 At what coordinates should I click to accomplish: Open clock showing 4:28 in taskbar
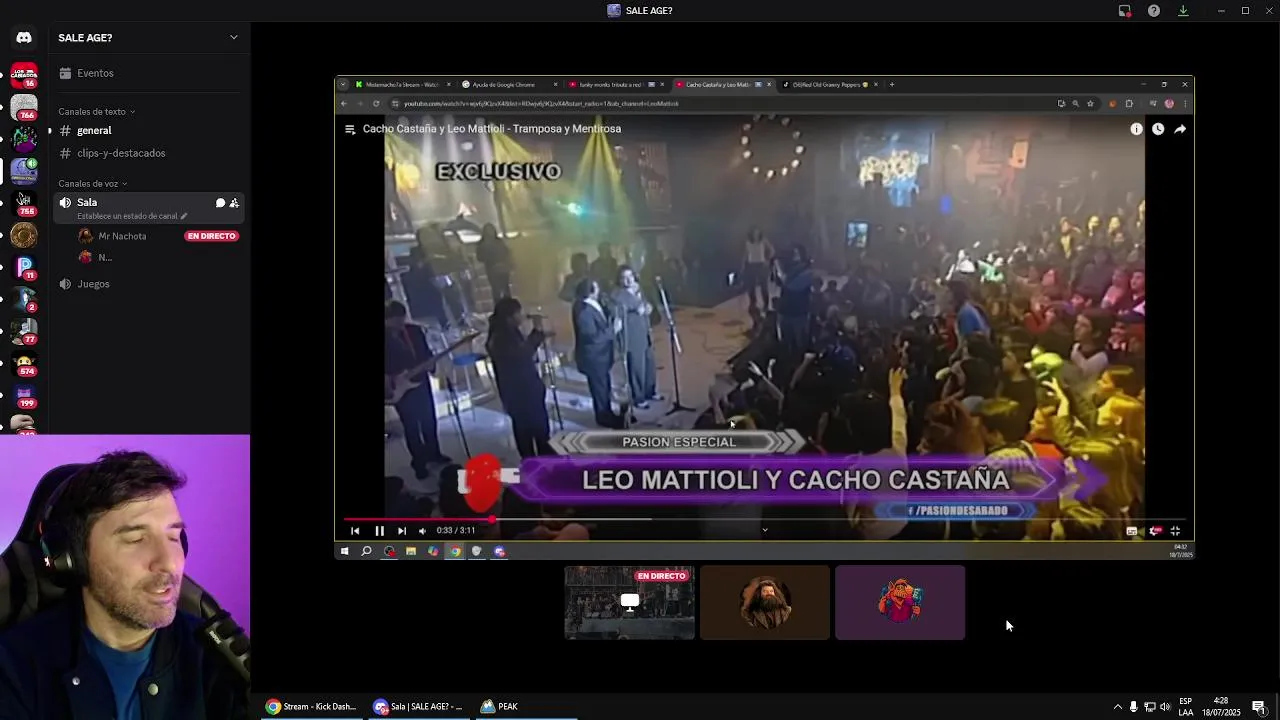pos(1221,707)
